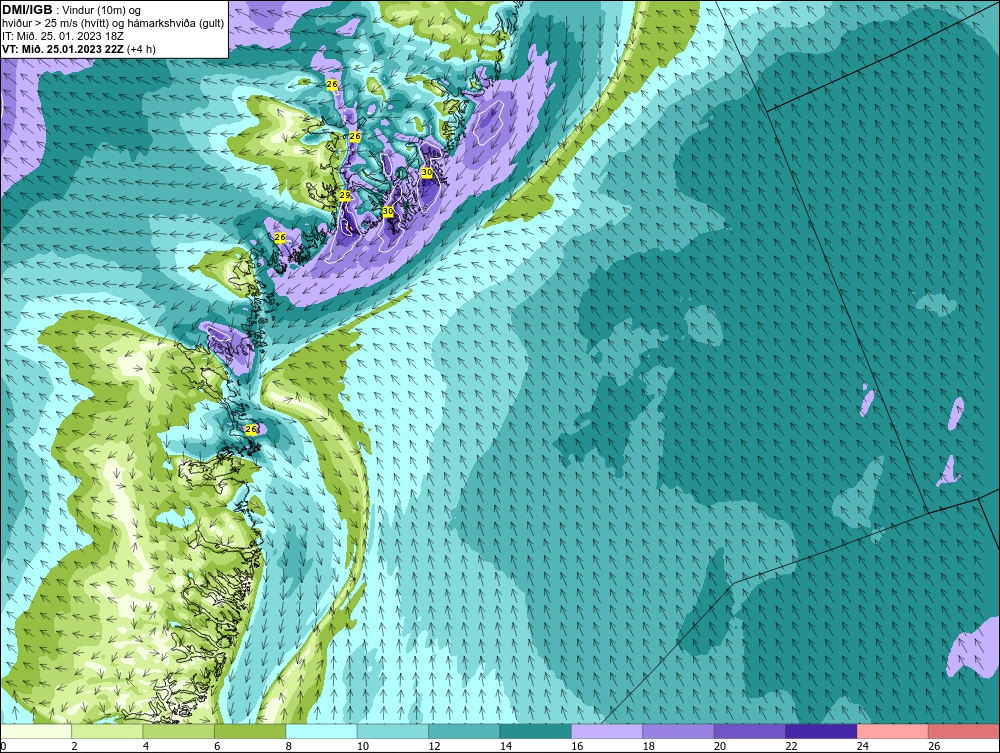1000x753 pixels.
Task: Click the yellow gust label reading 29
Action: pyautogui.click(x=344, y=196)
